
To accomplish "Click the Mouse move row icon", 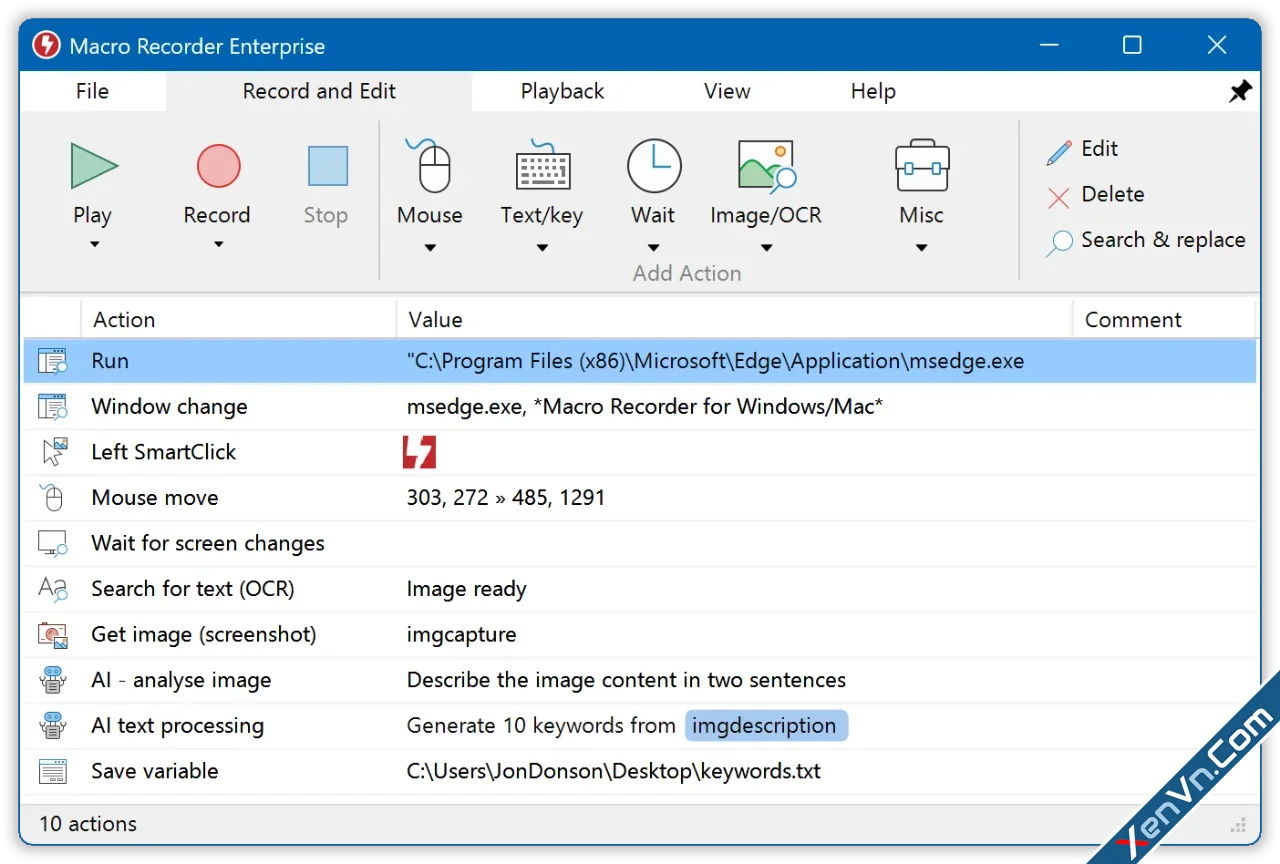I will pos(52,498).
